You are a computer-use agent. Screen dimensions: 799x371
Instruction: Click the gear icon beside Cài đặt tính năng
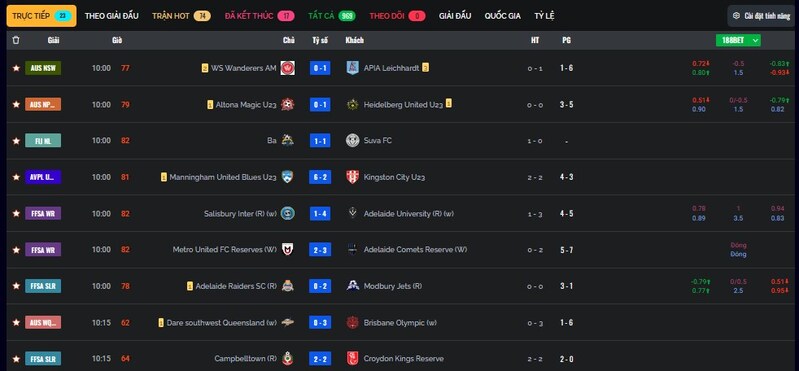tap(736, 16)
